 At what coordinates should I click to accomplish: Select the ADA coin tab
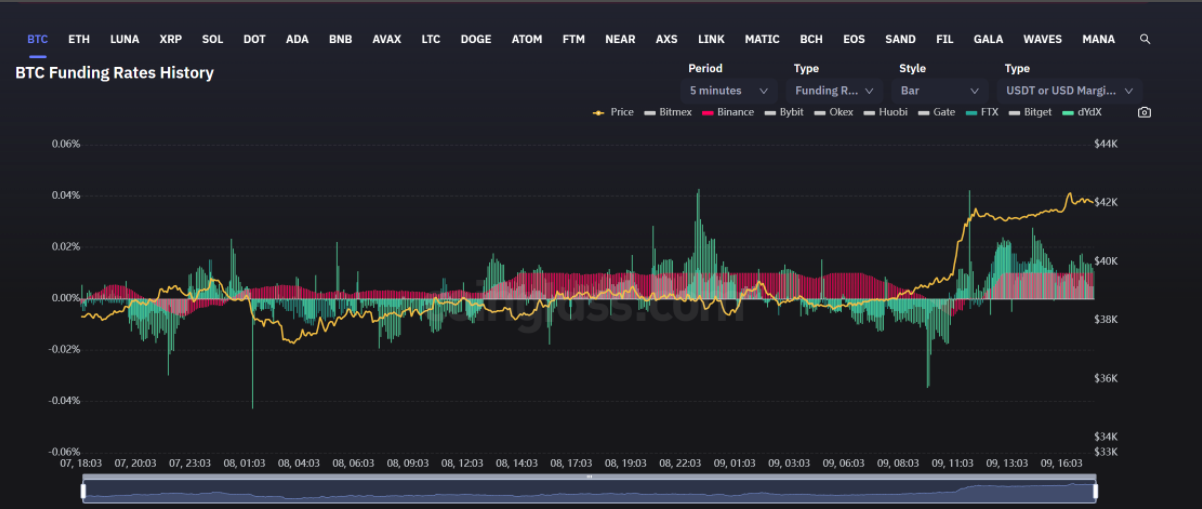pos(297,39)
